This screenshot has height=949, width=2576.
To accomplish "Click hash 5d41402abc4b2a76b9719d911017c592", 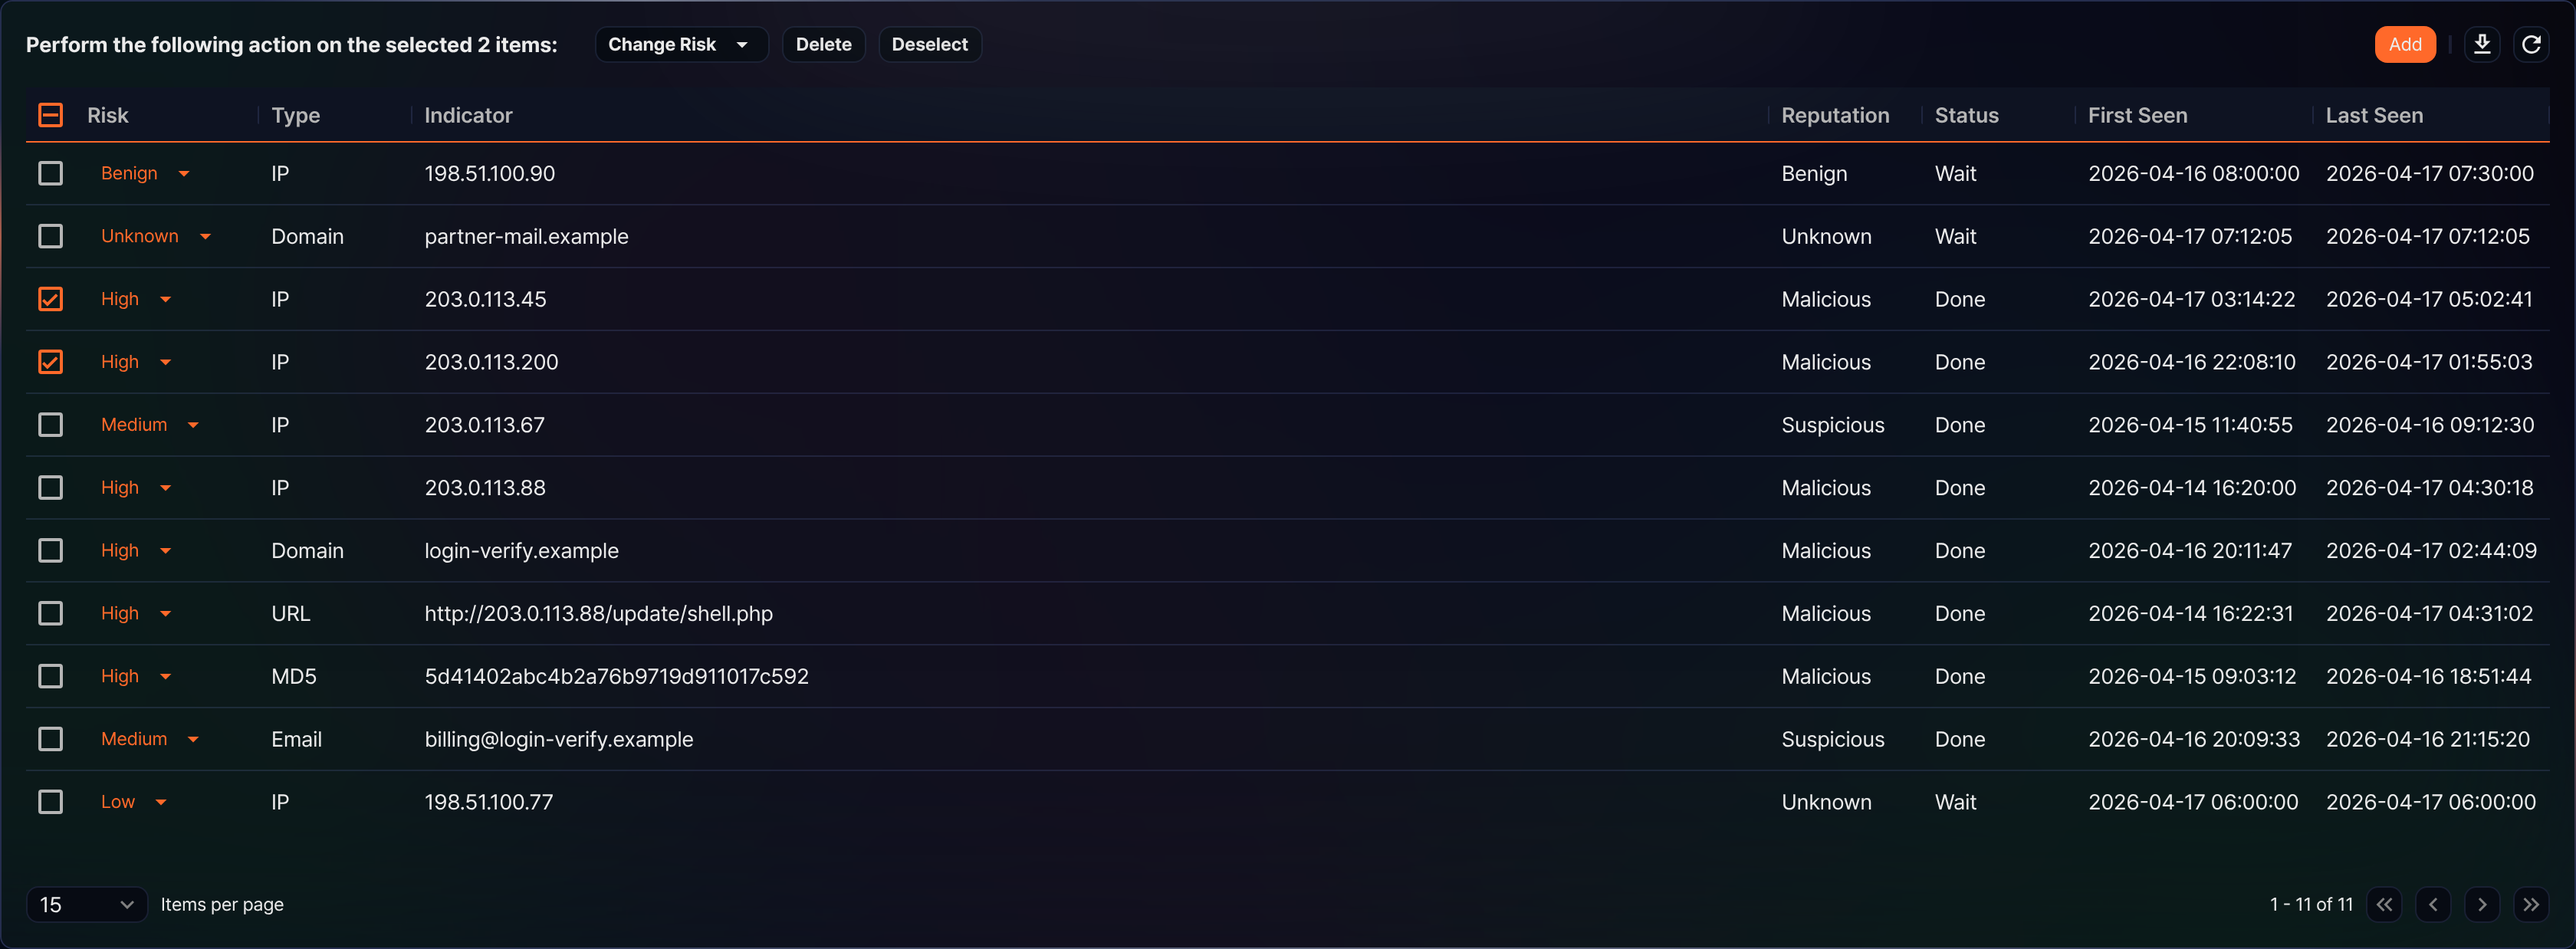I will 616,676.
